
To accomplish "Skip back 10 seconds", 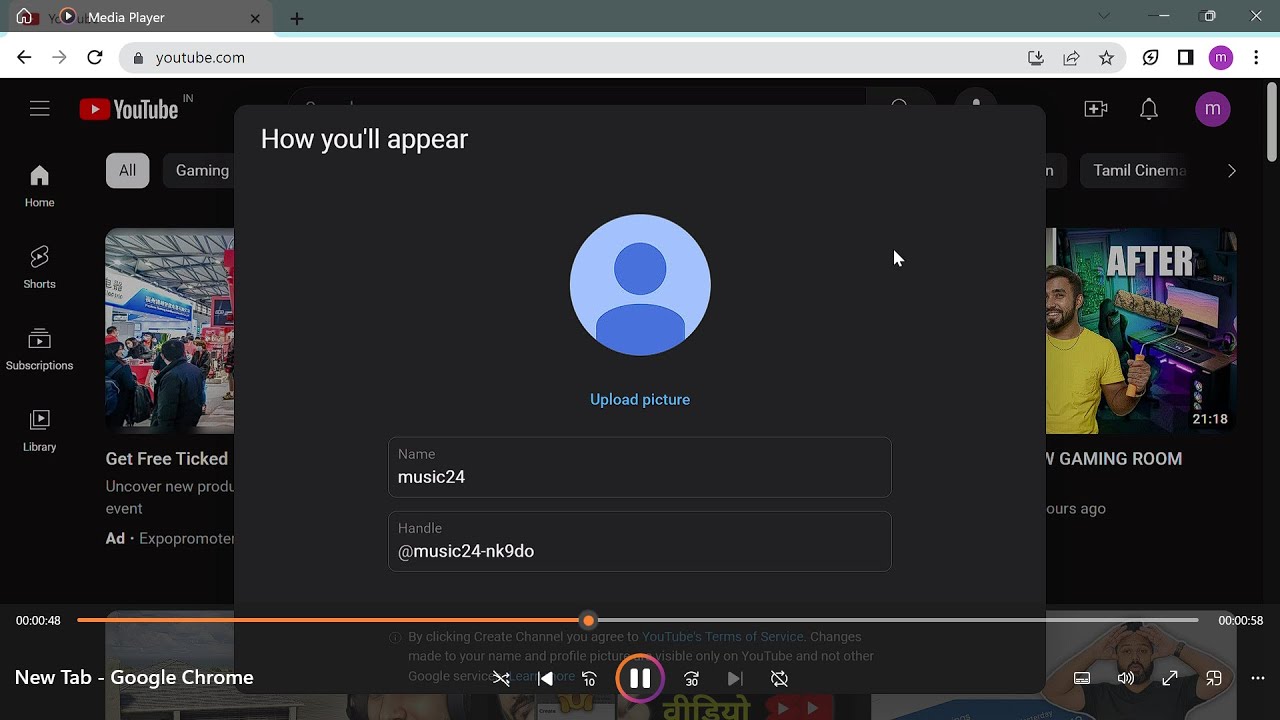I will click(590, 678).
